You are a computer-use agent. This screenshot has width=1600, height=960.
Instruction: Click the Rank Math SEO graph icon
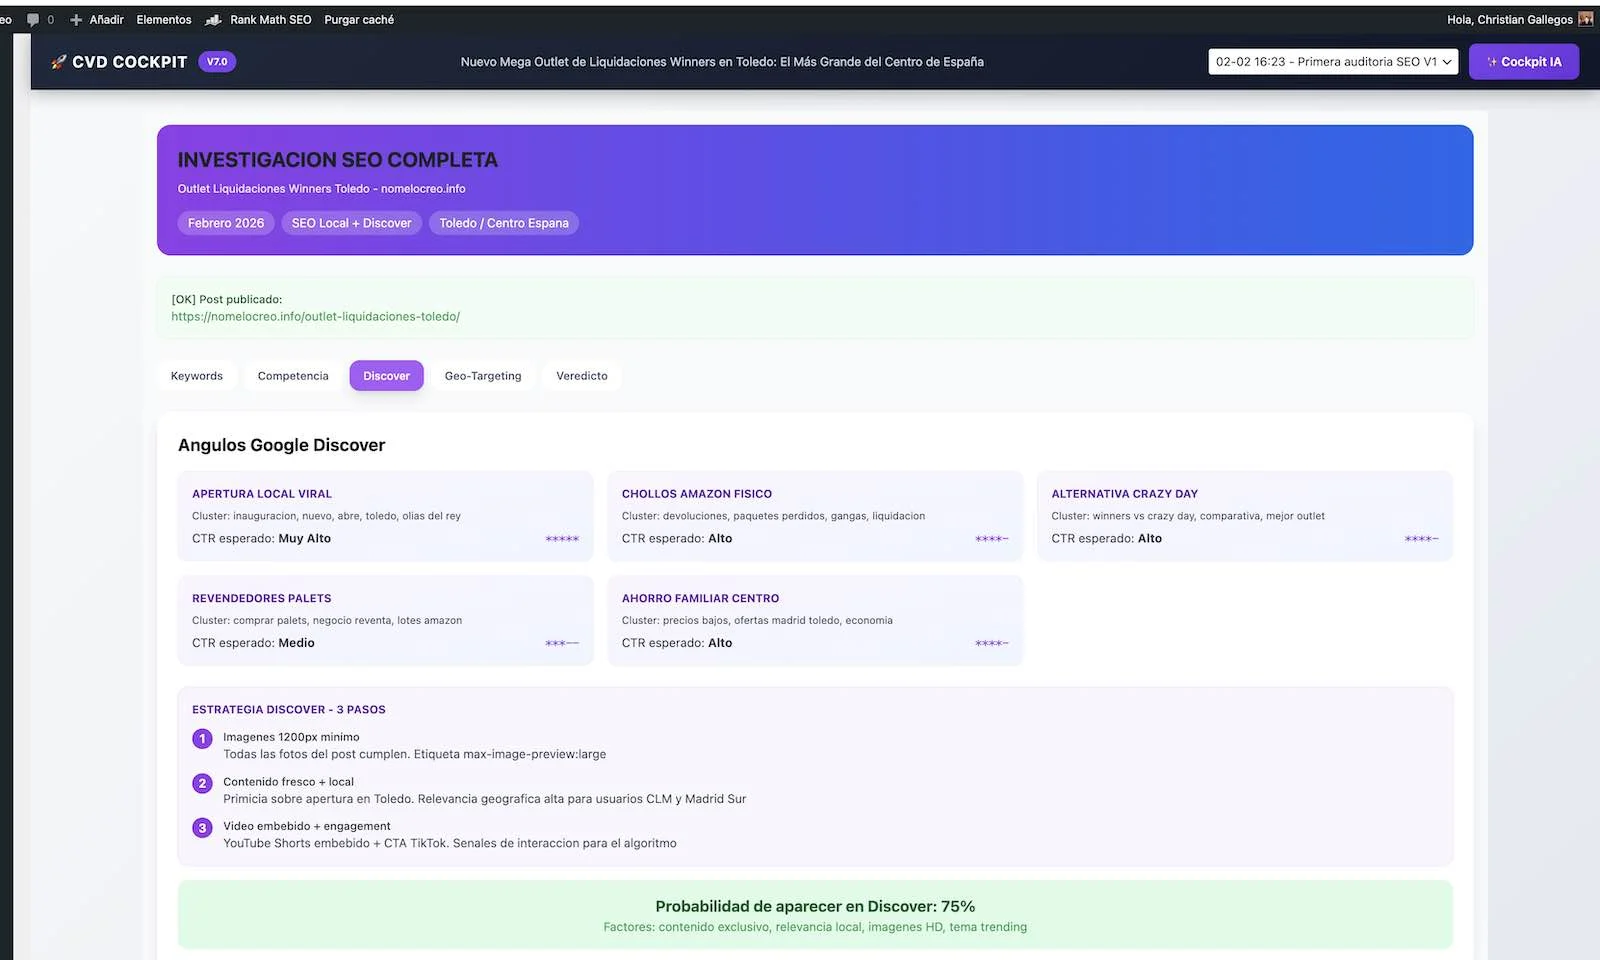point(213,19)
